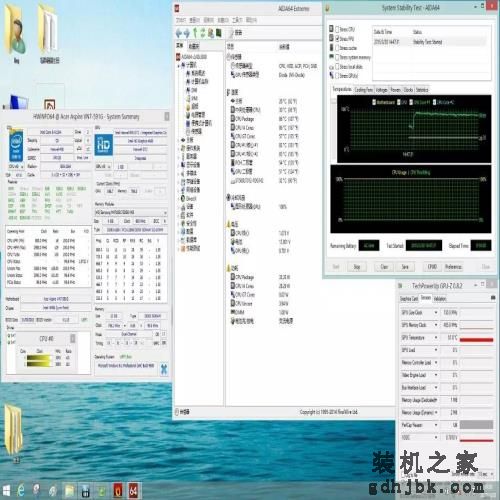The image size is (500, 500).
Task: Click the AIDA64 refresh toolbar icon
Action: pos(202,33)
